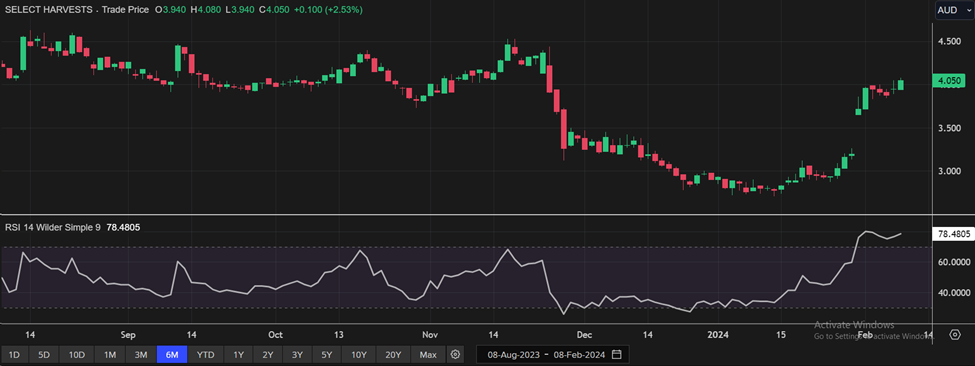Show the 10Y time range
The width and height of the screenshot is (975, 366).
pos(359,355)
